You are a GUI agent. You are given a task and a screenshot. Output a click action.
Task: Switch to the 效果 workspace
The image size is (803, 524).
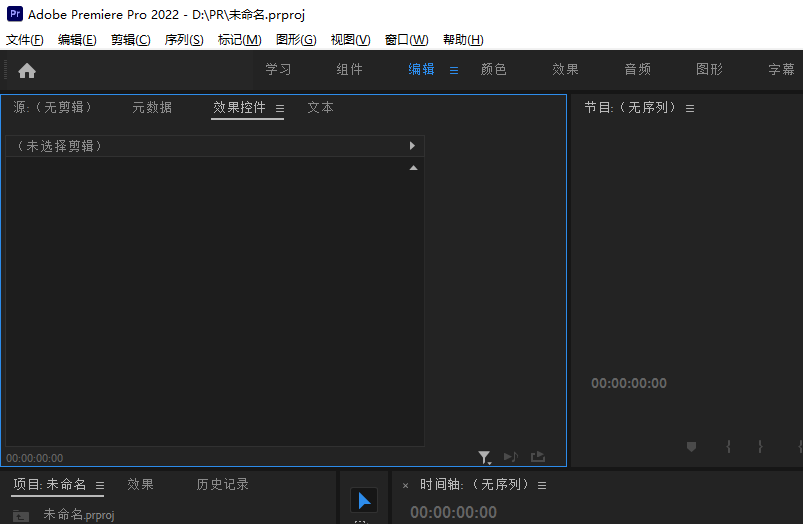(565, 70)
